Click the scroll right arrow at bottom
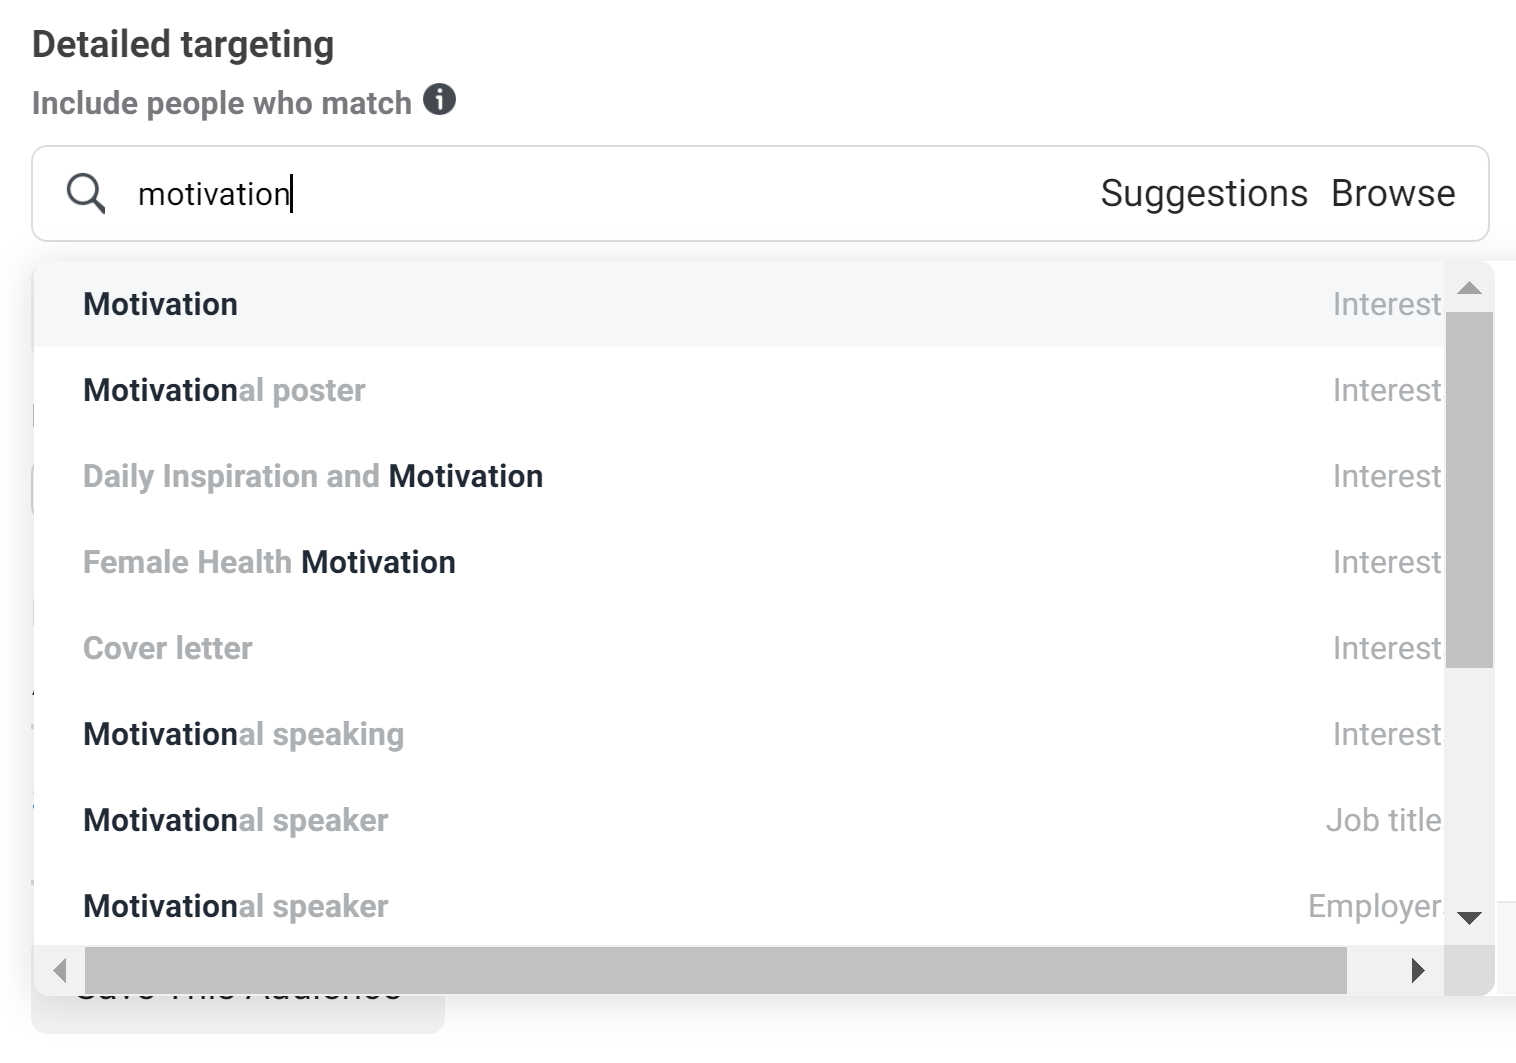 tap(1417, 970)
